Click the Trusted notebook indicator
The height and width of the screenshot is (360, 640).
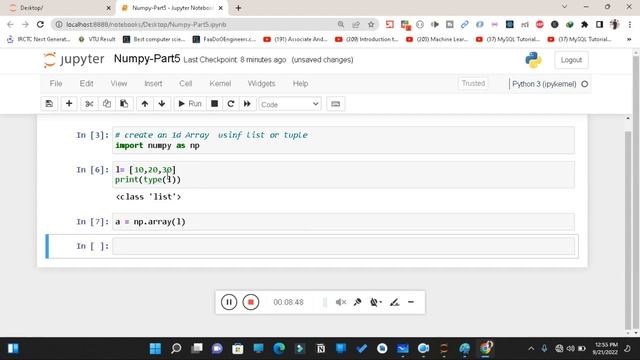coord(473,83)
